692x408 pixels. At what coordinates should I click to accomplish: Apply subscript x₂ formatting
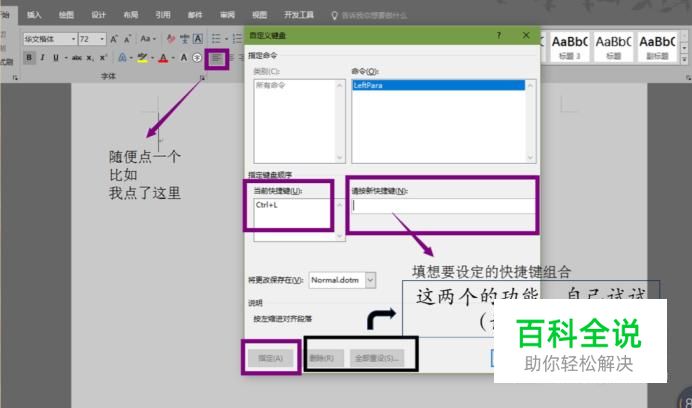pyautogui.click(x=90, y=58)
